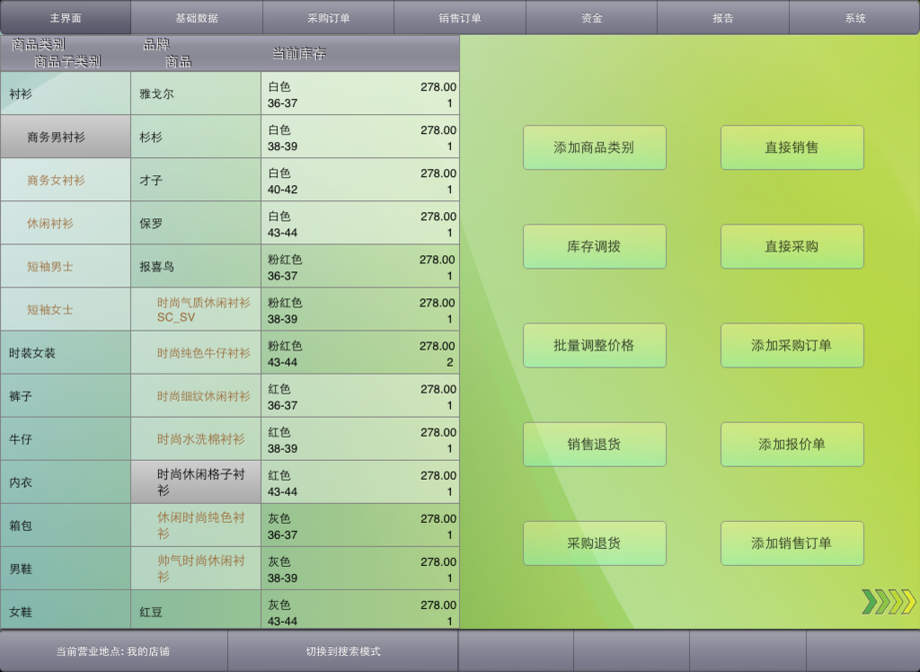Viewport: 920px width, 672px height.
Task: Switch to the 采购订单 tab
Action: [x=328, y=18]
